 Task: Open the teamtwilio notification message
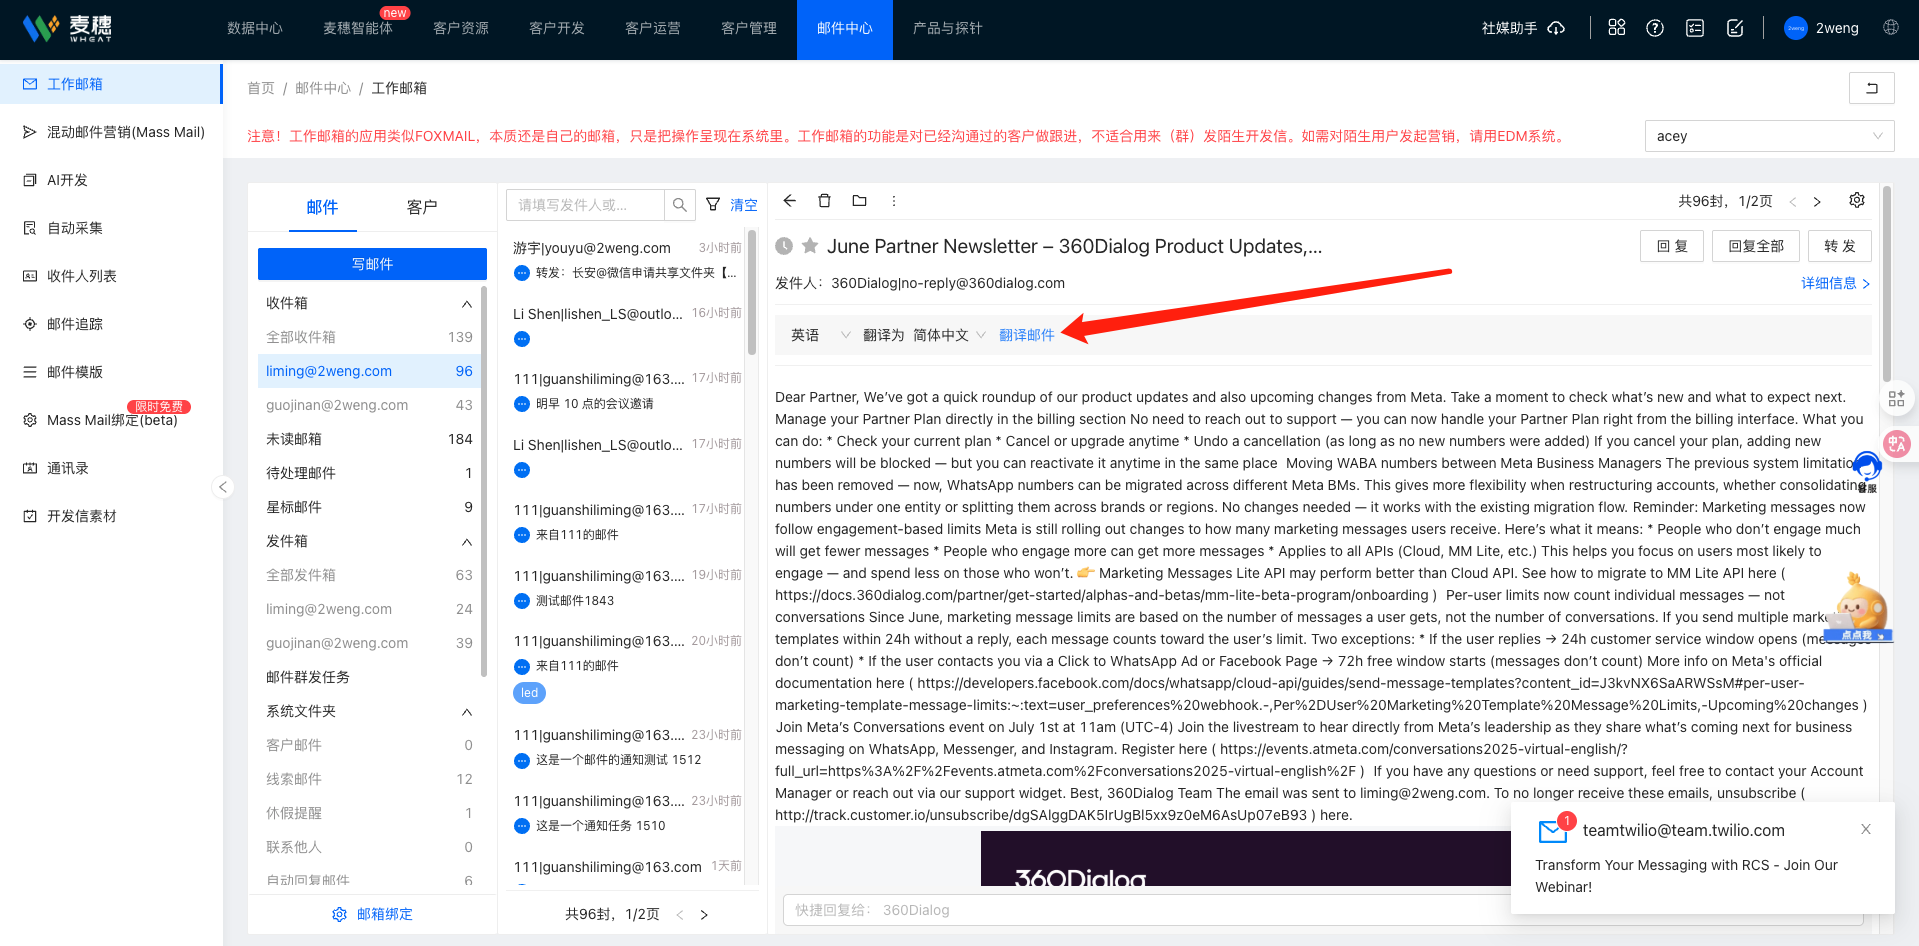(x=1702, y=857)
